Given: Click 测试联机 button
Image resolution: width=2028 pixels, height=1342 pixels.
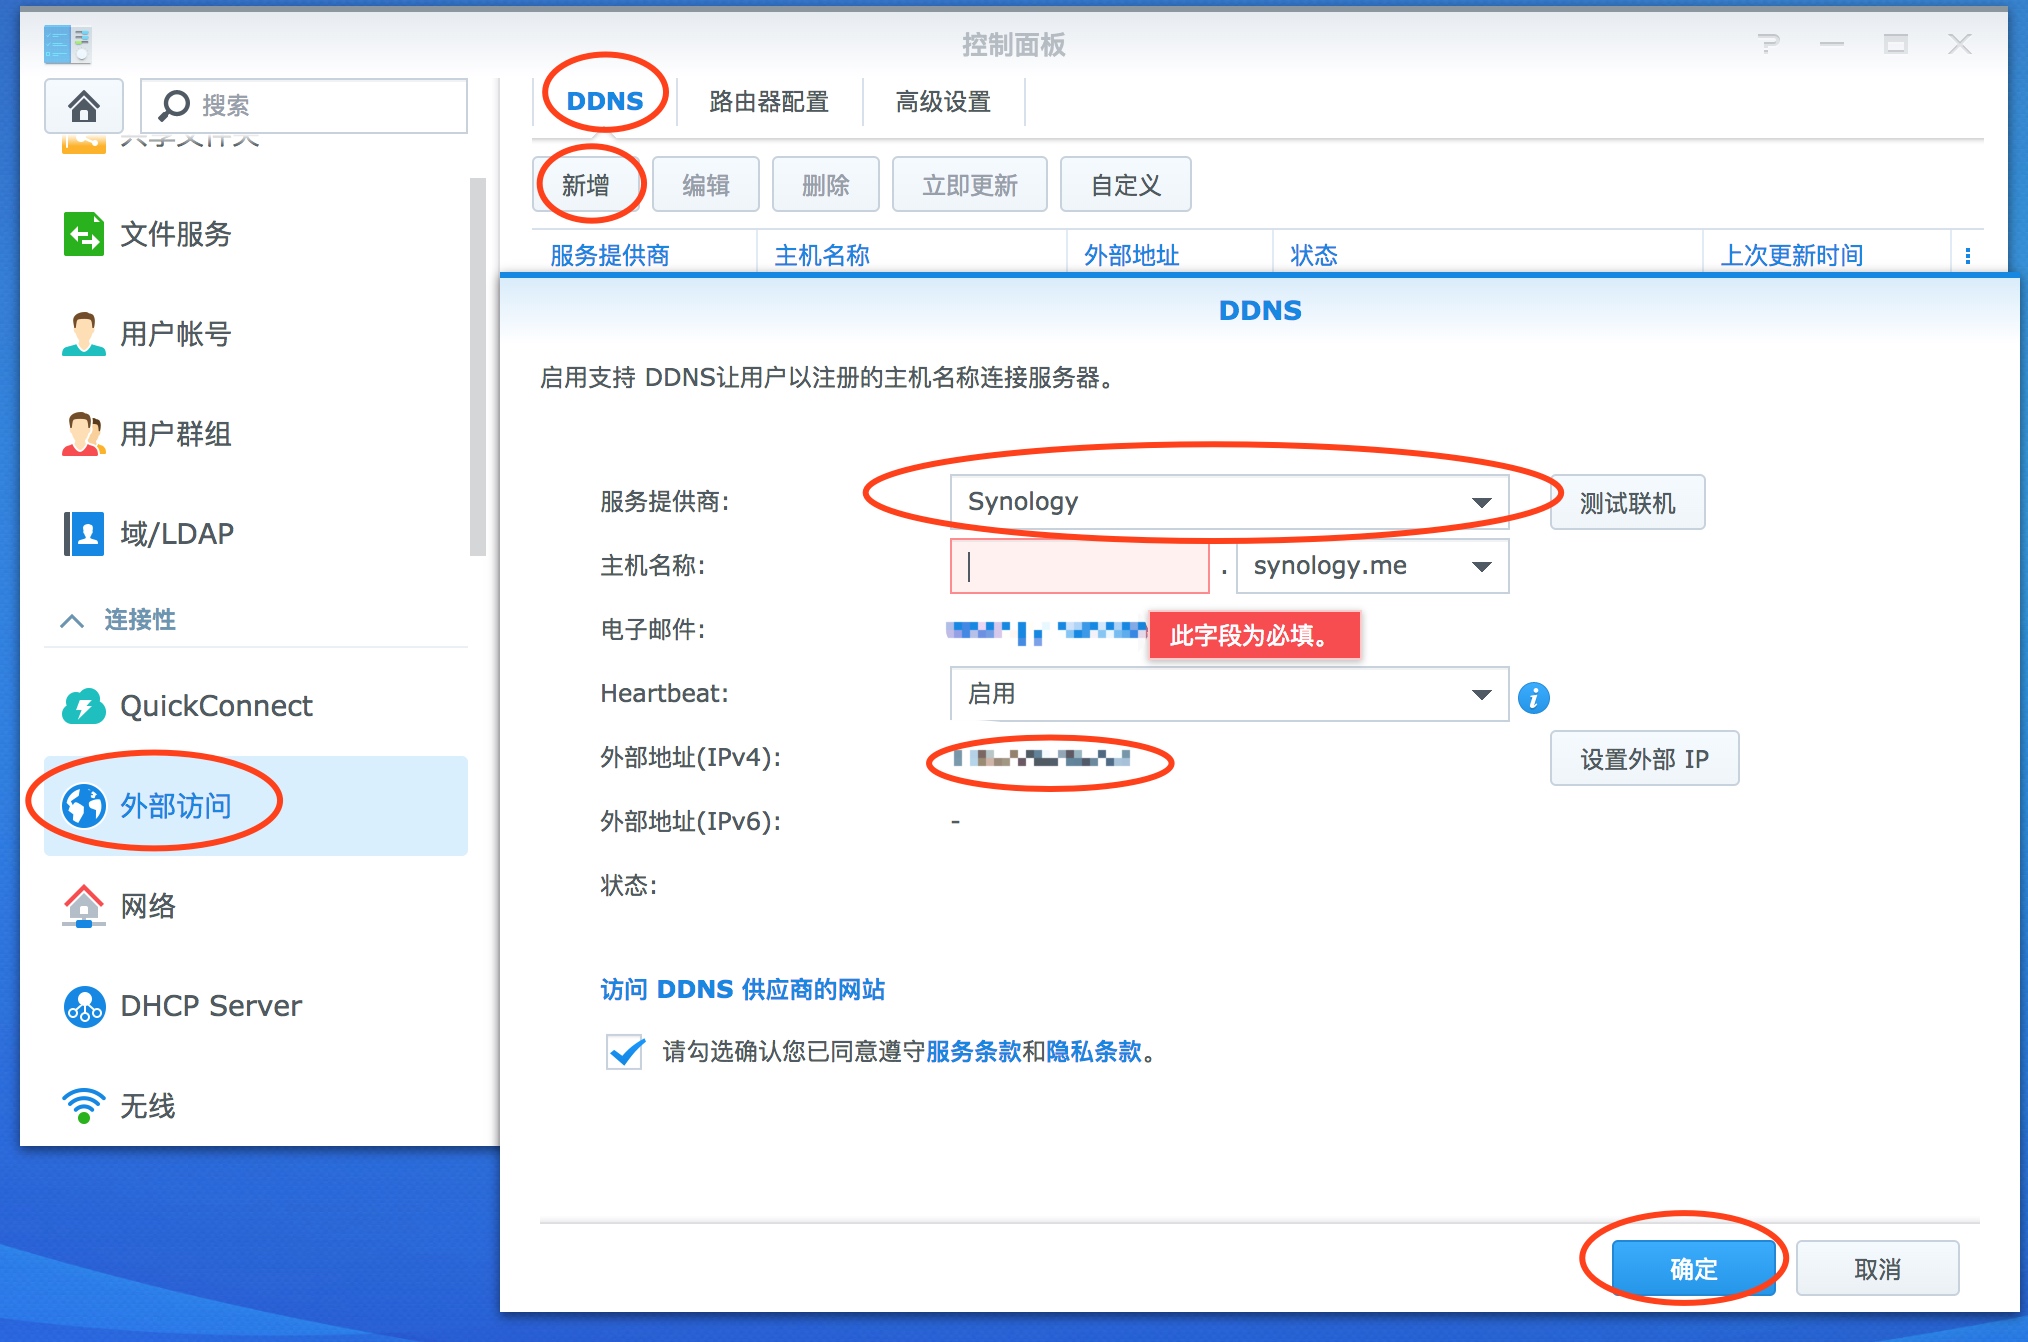Looking at the screenshot, I should tap(1628, 503).
